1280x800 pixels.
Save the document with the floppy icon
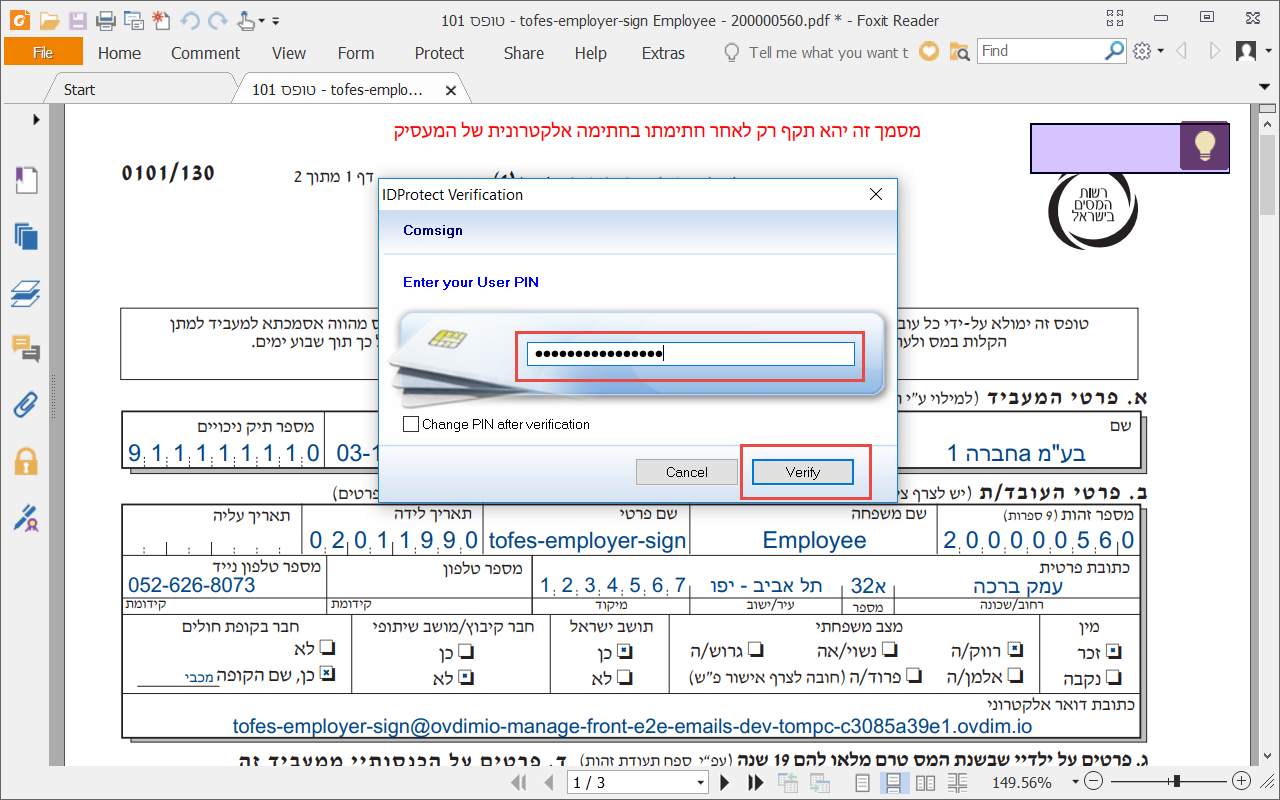click(77, 20)
